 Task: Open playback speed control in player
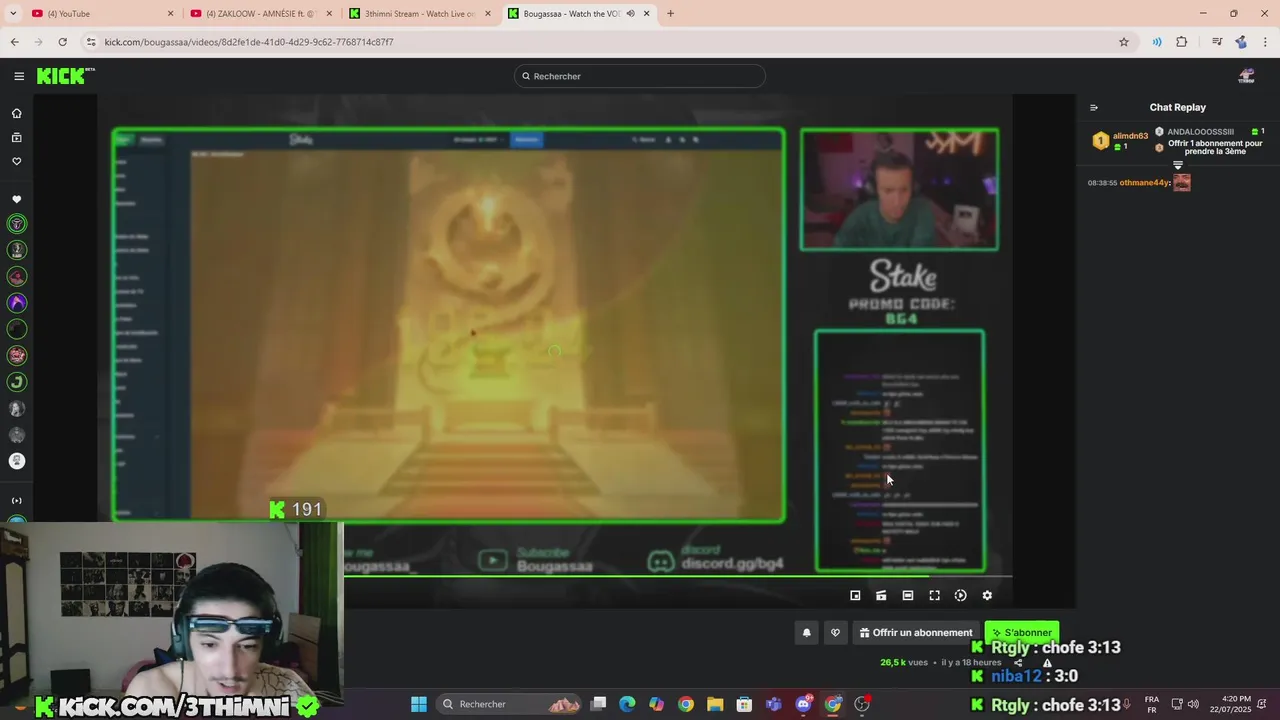click(960, 595)
